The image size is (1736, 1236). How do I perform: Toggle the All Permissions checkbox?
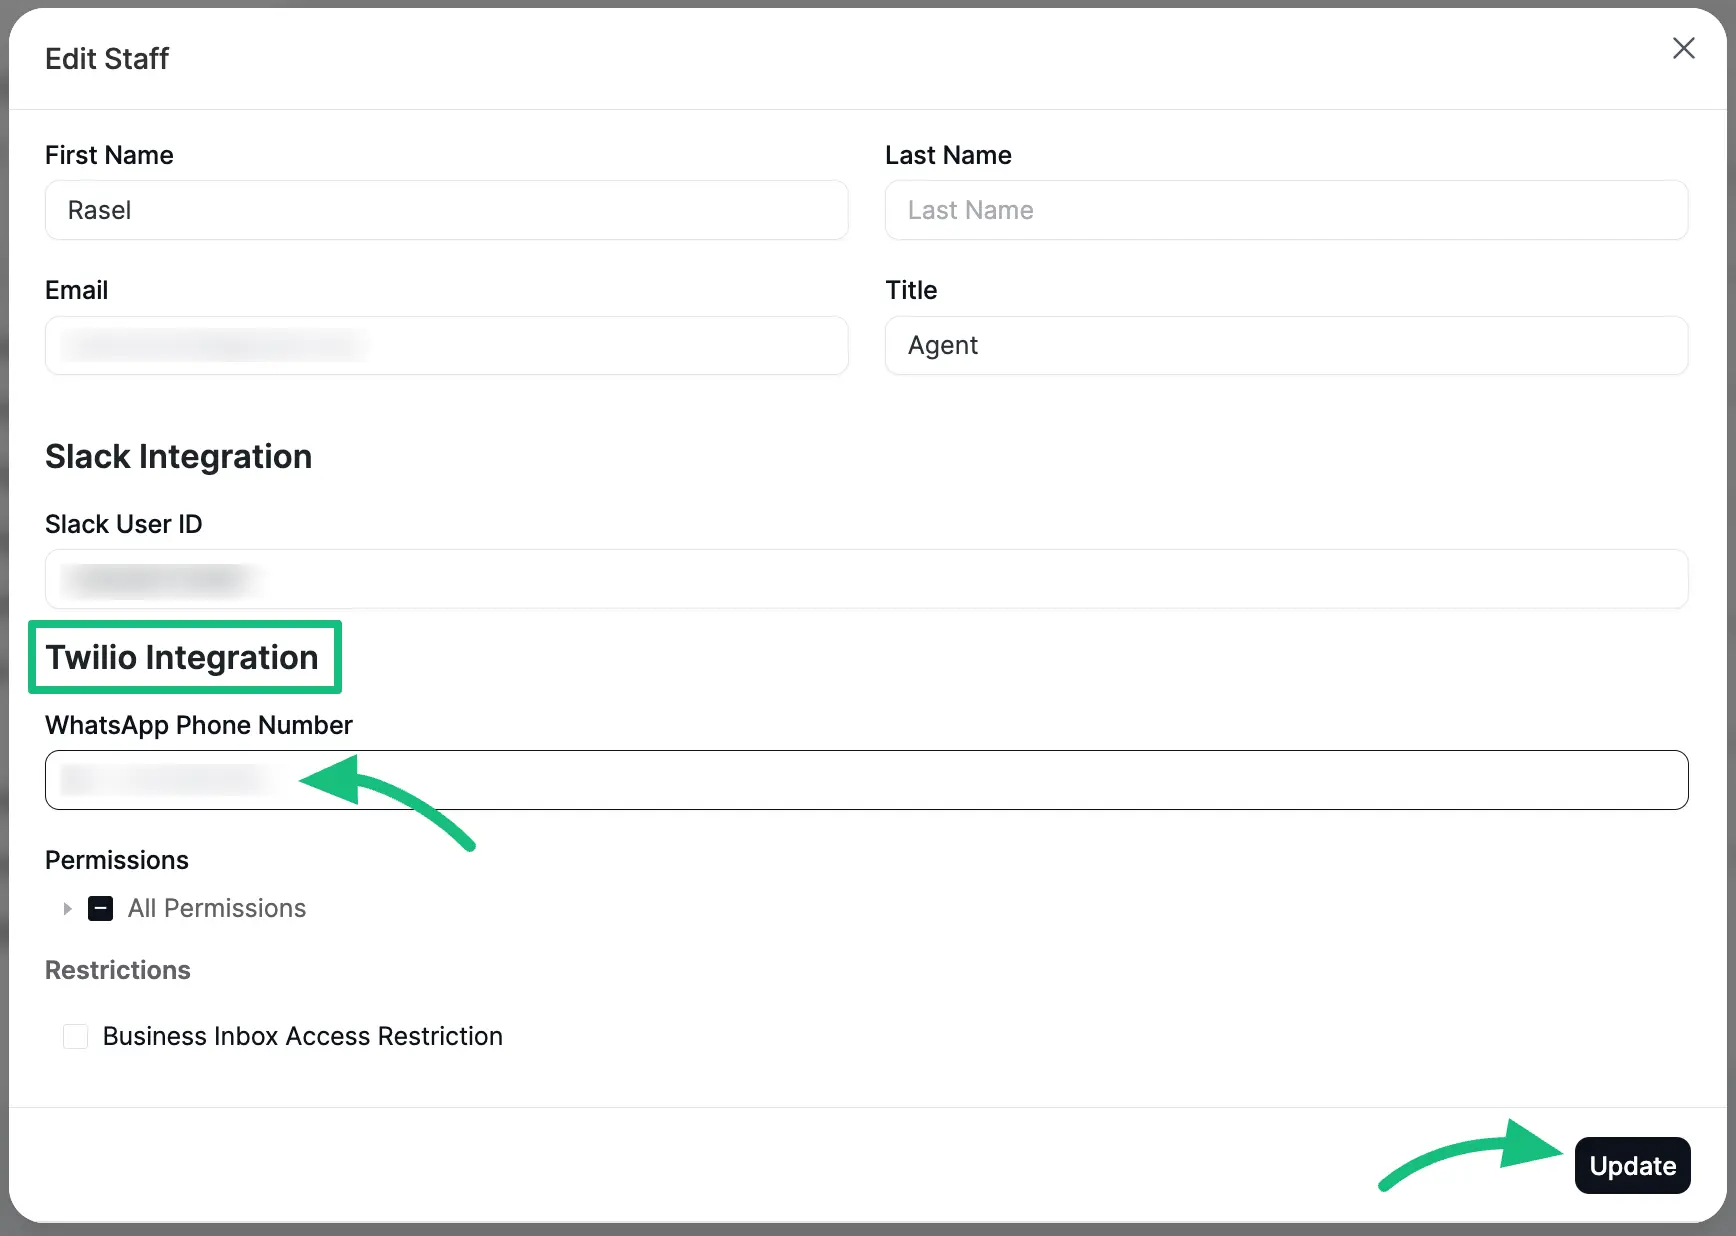point(100,909)
